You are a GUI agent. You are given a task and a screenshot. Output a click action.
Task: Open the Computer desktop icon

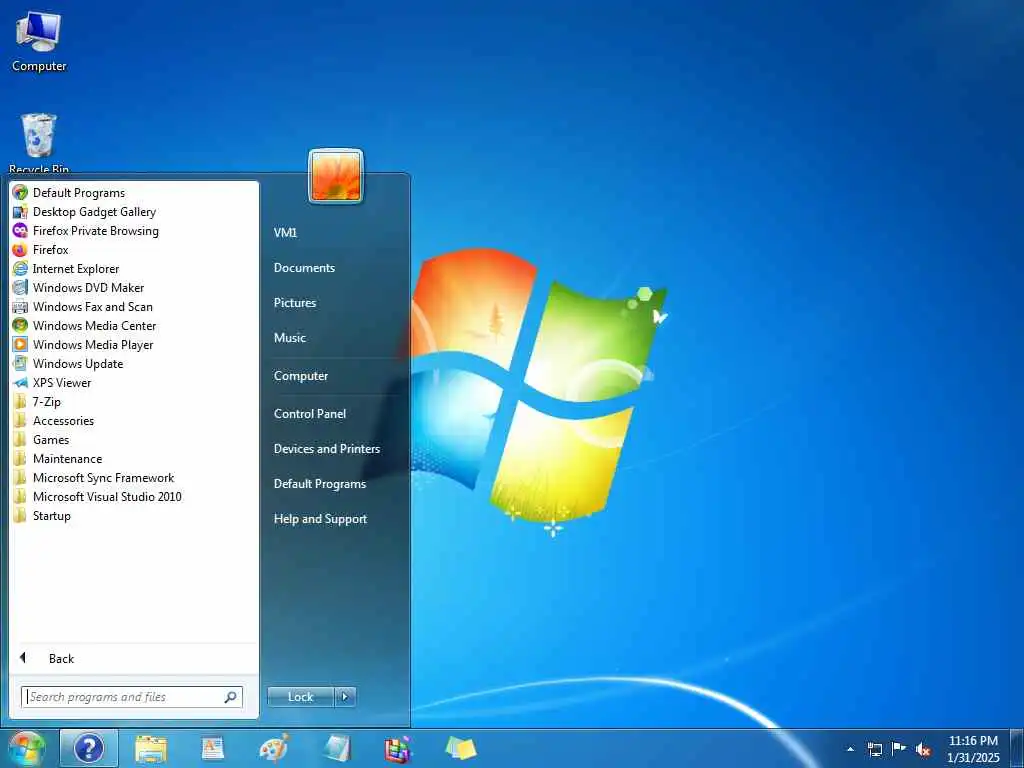point(39,42)
